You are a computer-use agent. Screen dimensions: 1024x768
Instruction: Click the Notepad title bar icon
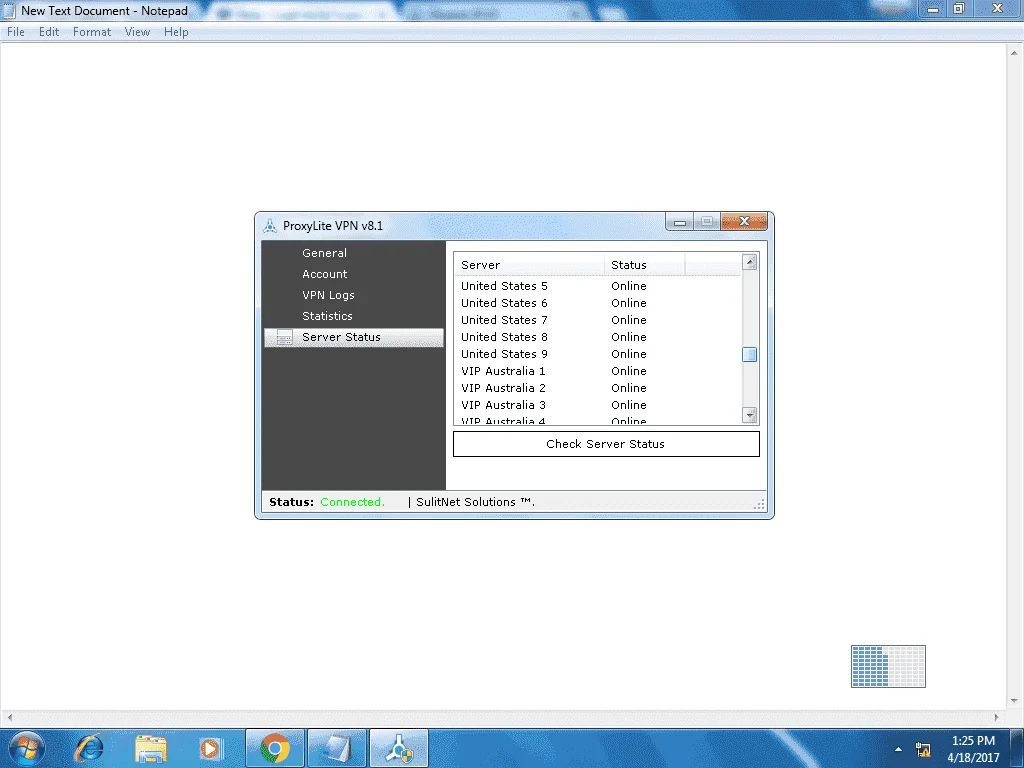coord(9,10)
